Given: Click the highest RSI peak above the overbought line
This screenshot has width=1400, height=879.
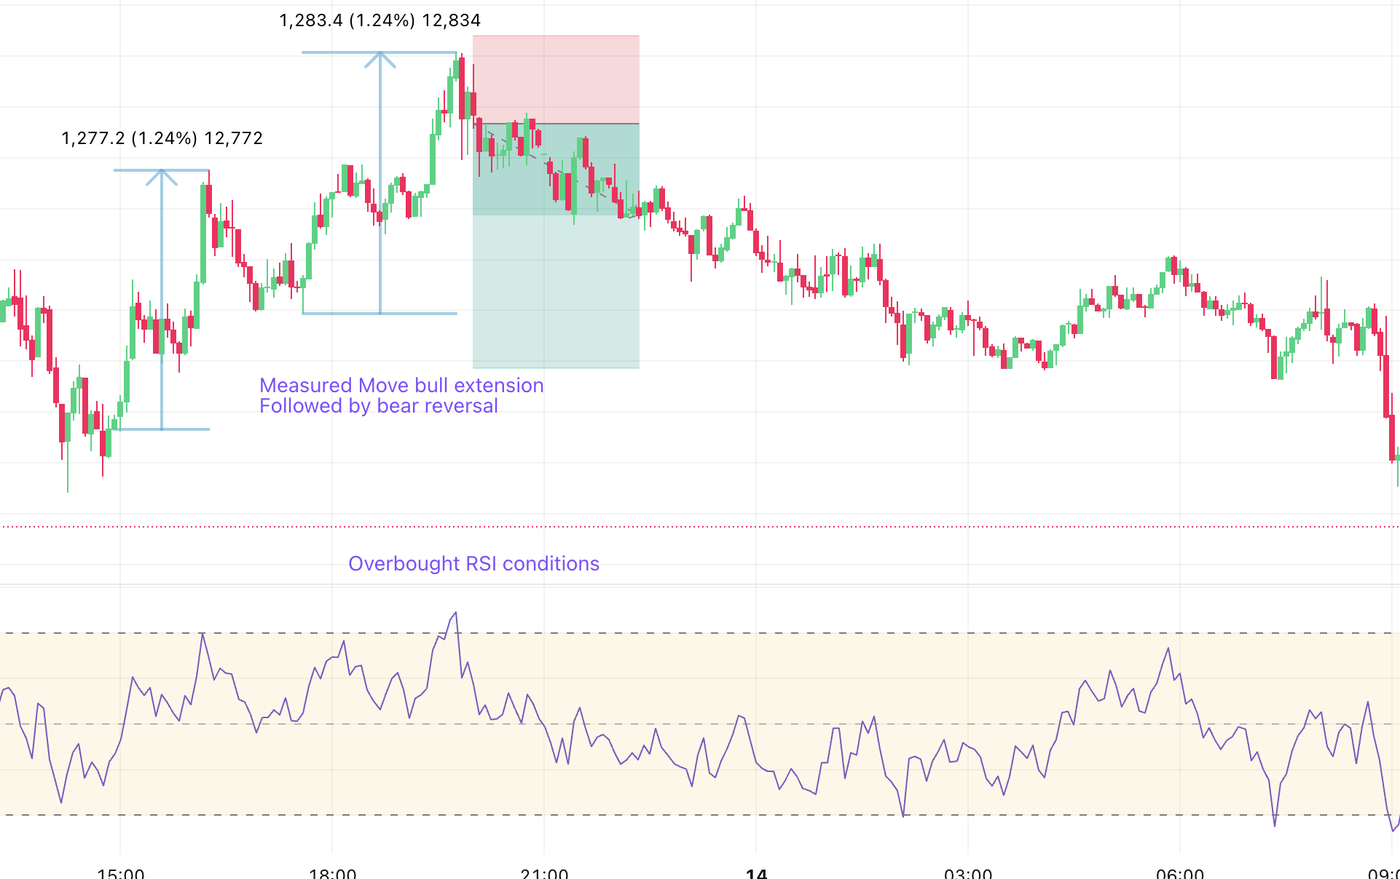Looking at the screenshot, I should [456, 613].
